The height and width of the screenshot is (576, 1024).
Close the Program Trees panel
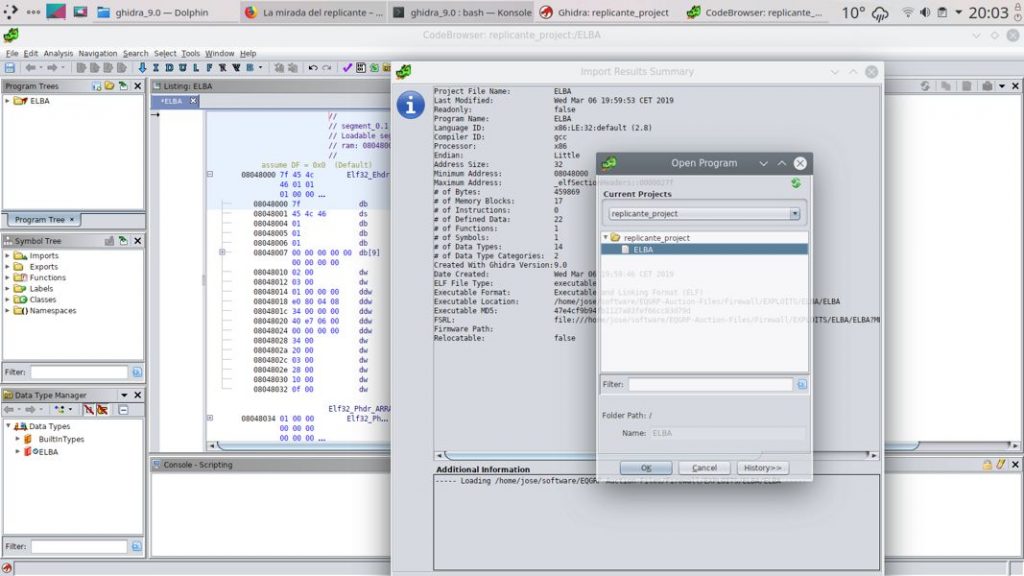click(137, 86)
